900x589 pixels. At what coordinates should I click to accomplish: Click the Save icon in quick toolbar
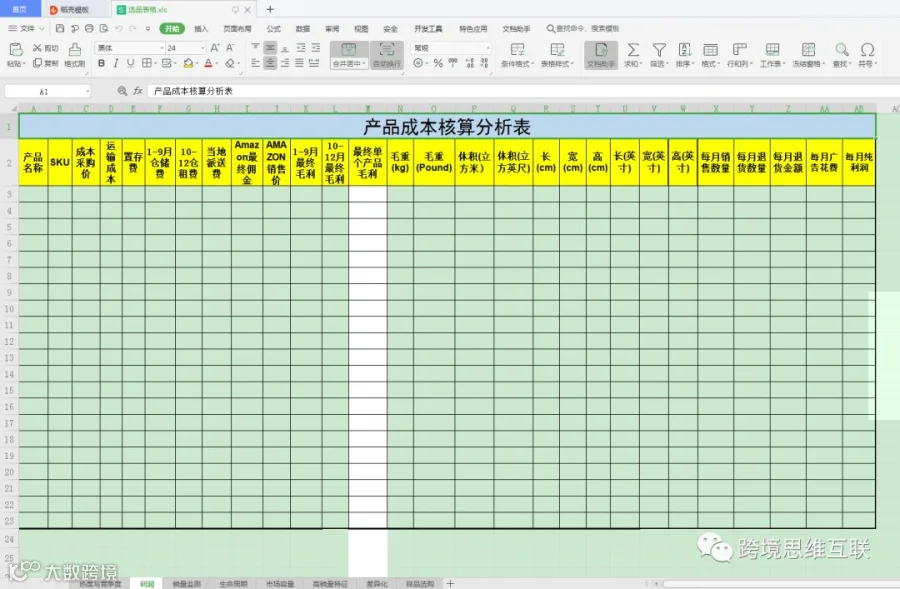[60, 28]
